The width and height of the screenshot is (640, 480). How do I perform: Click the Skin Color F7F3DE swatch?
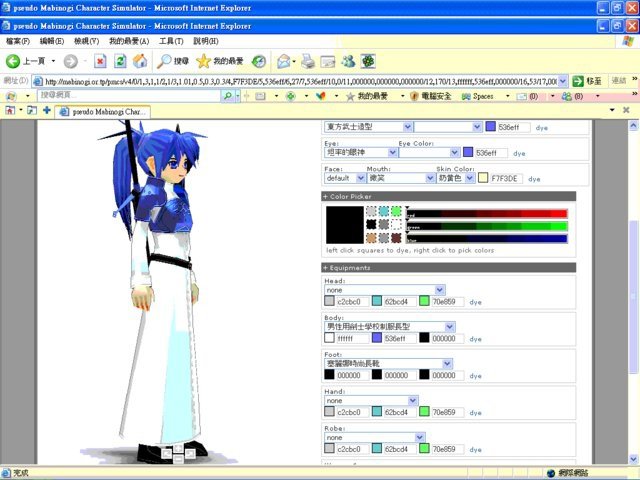tap(483, 178)
